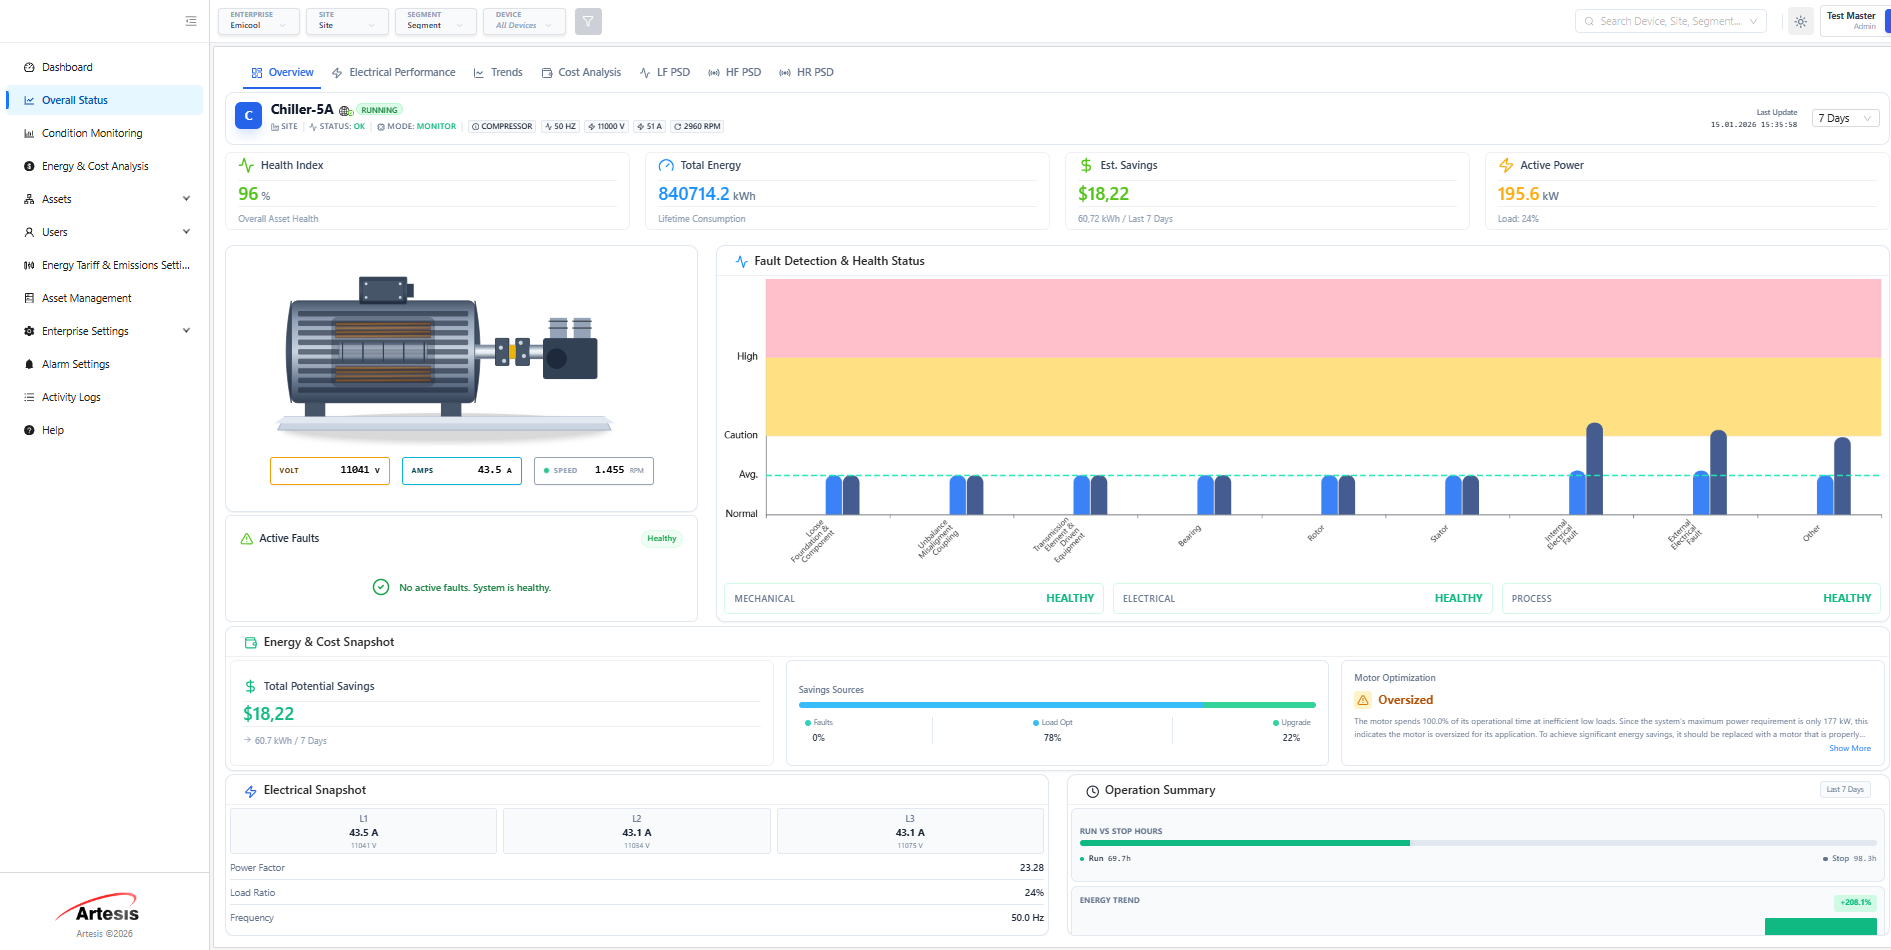
Task: Expand the Enterprise Settings sidebar submenu
Action: point(186,331)
